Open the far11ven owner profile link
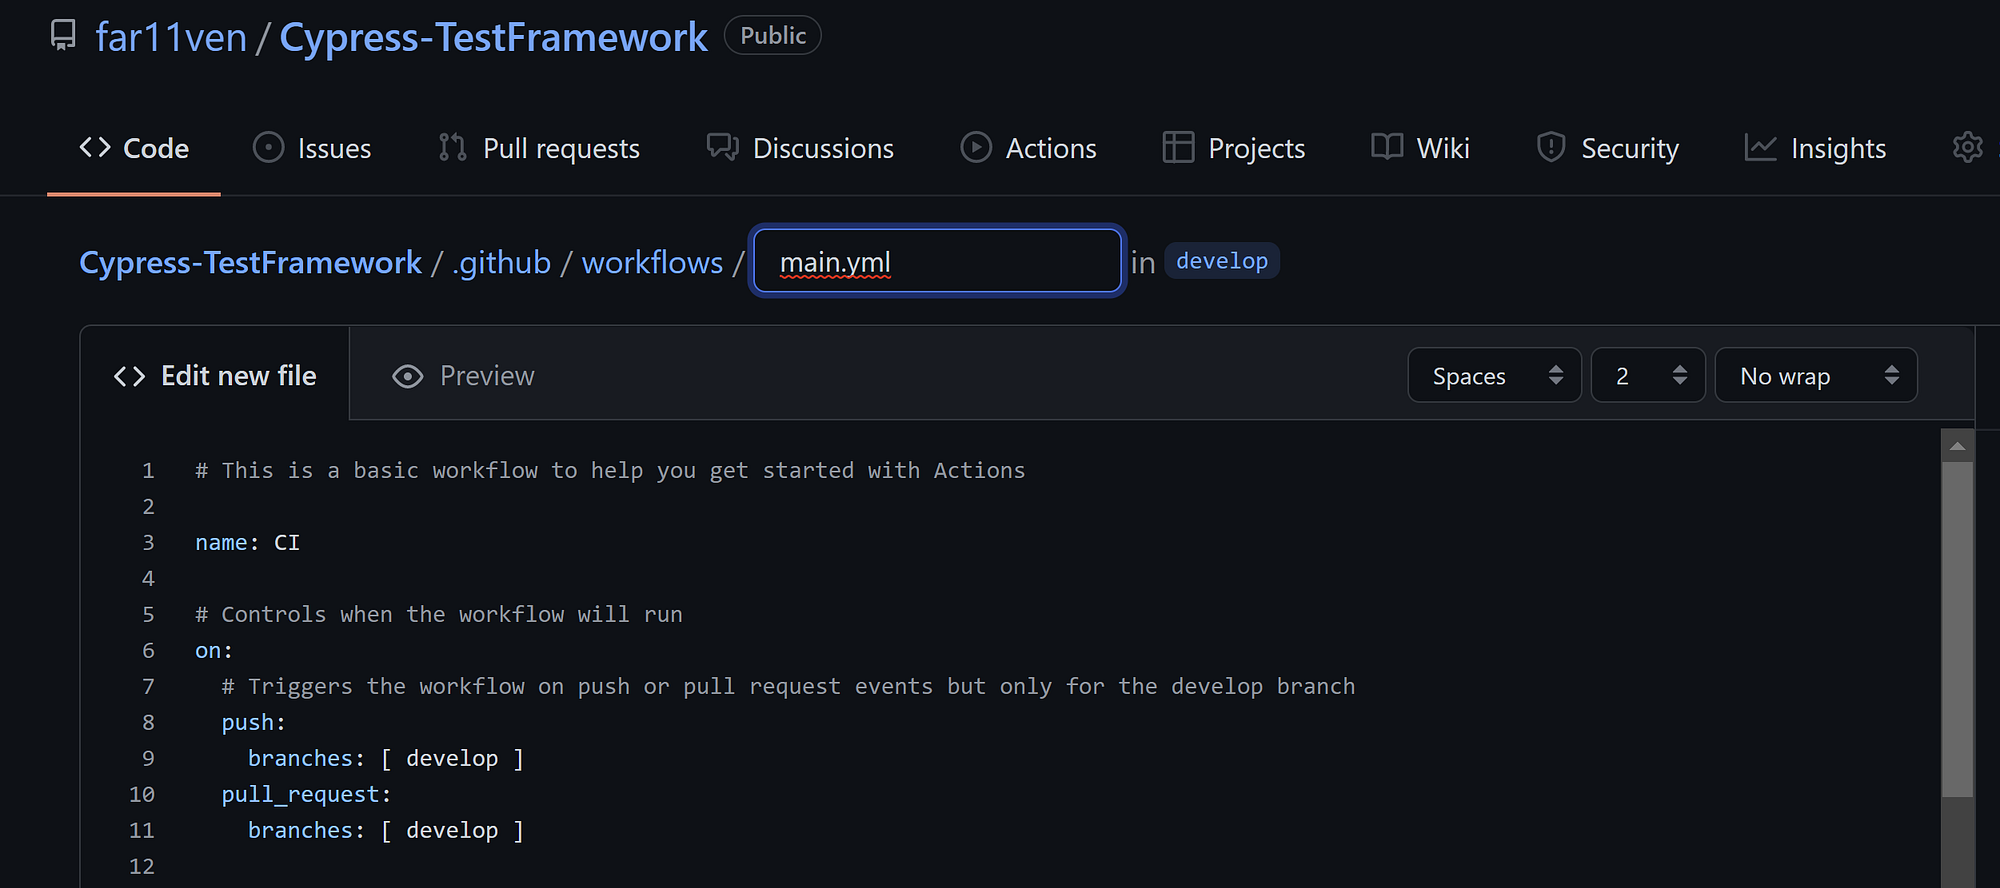Screen dimensions: 2000x888 pyautogui.click(x=171, y=37)
